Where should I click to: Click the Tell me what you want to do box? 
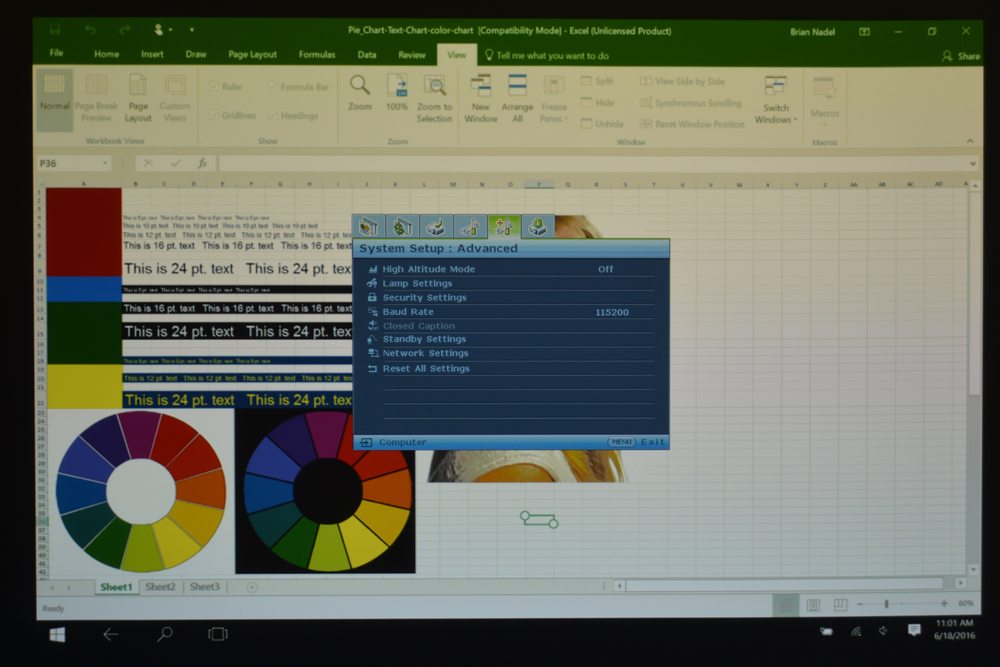[547, 55]
